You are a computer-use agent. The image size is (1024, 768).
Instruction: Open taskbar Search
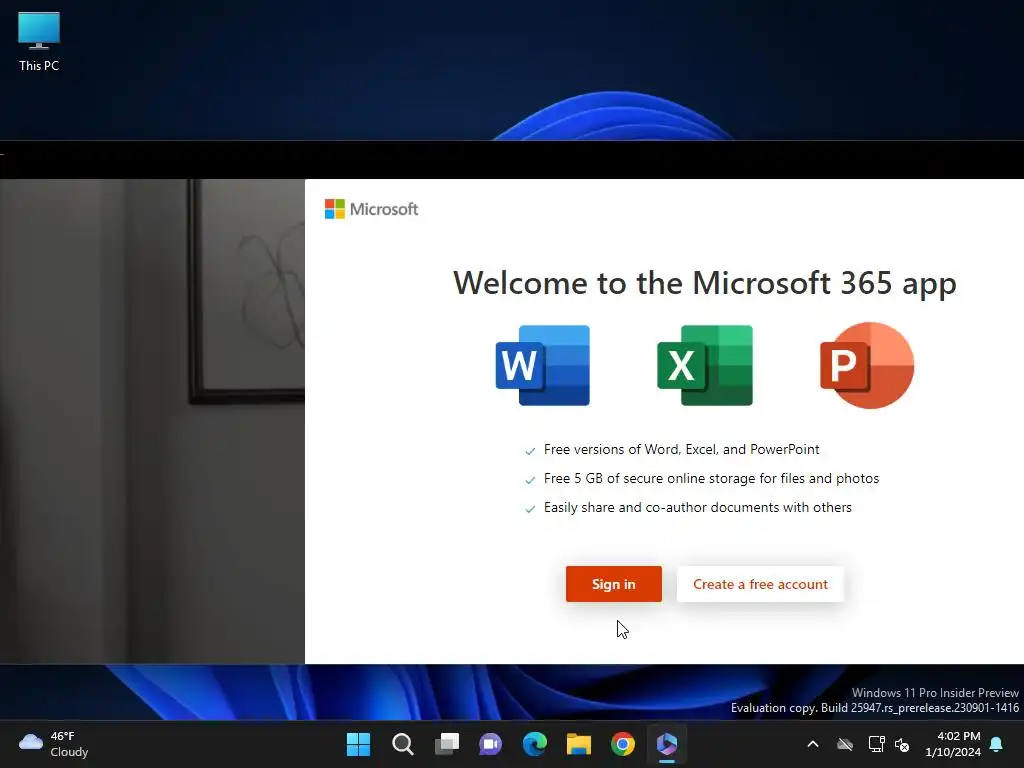(402, 744)
